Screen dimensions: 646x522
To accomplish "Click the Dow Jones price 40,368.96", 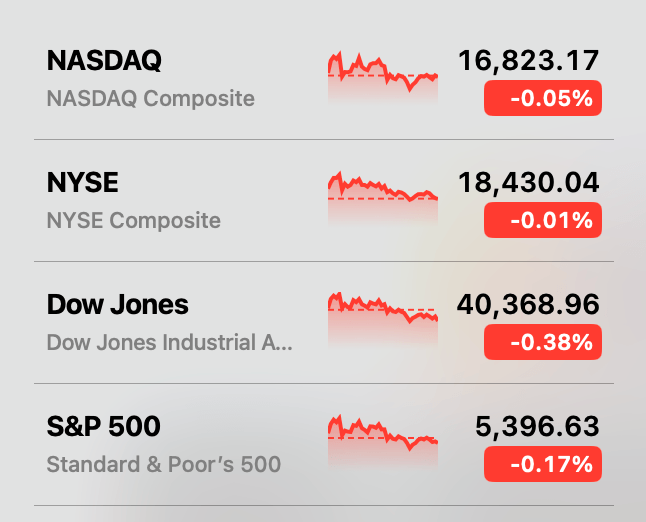I will [527, 305].
